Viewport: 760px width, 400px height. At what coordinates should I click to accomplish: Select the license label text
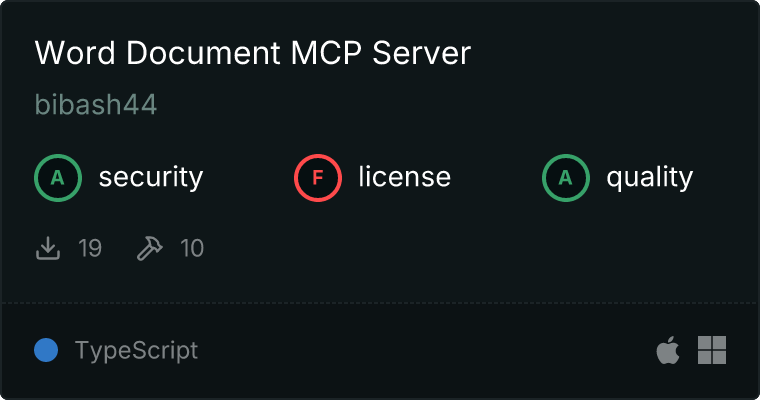point(405,176)
